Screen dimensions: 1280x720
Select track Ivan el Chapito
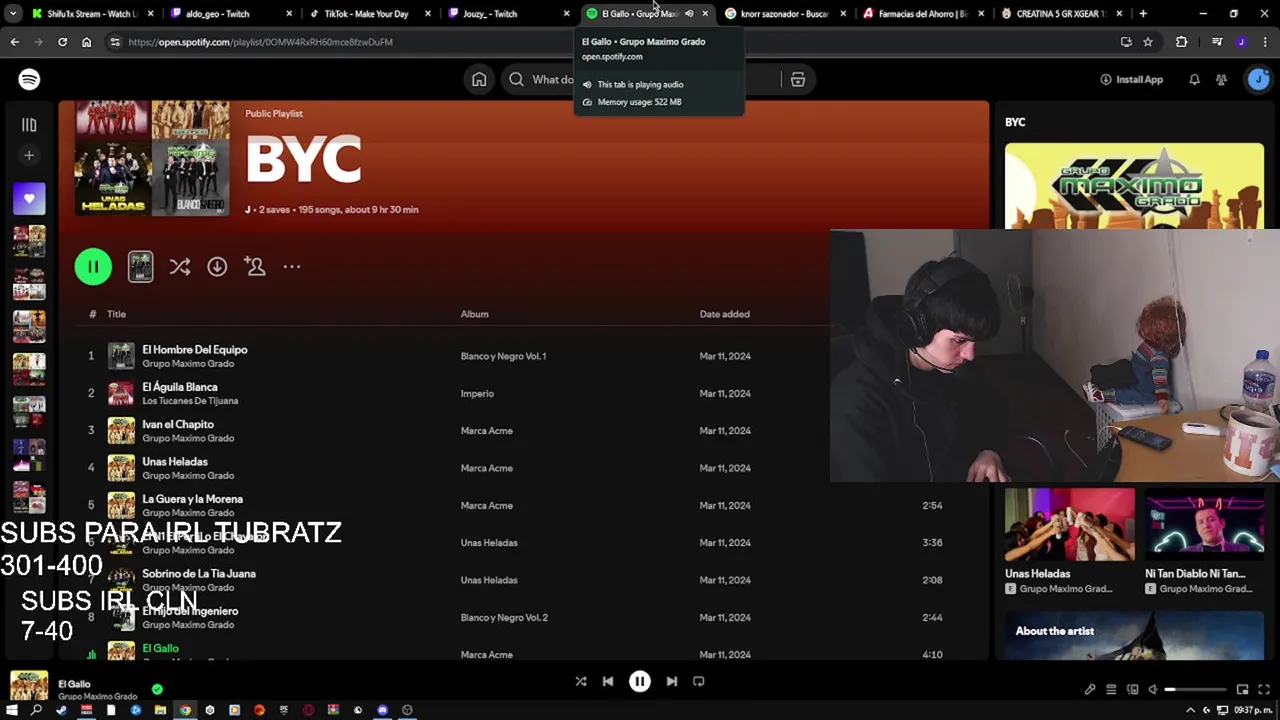point(178,424)
